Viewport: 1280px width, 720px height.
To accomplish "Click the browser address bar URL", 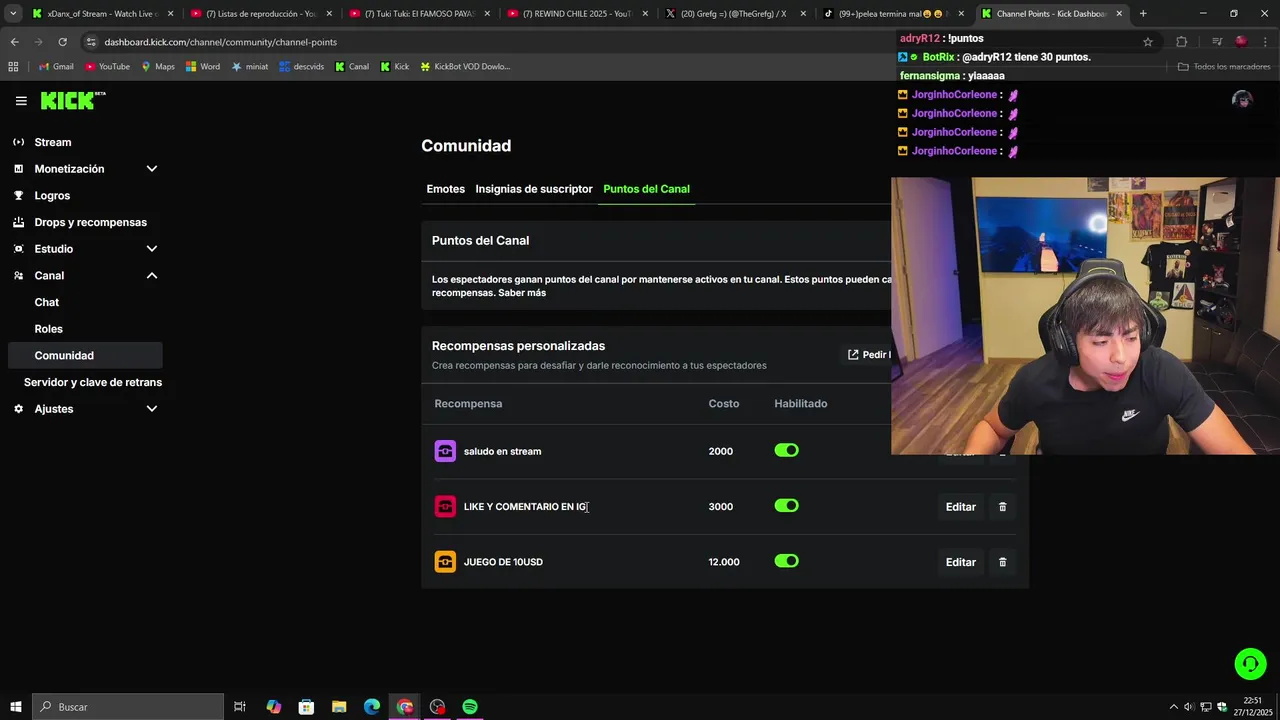I will (x=220, y=42).
